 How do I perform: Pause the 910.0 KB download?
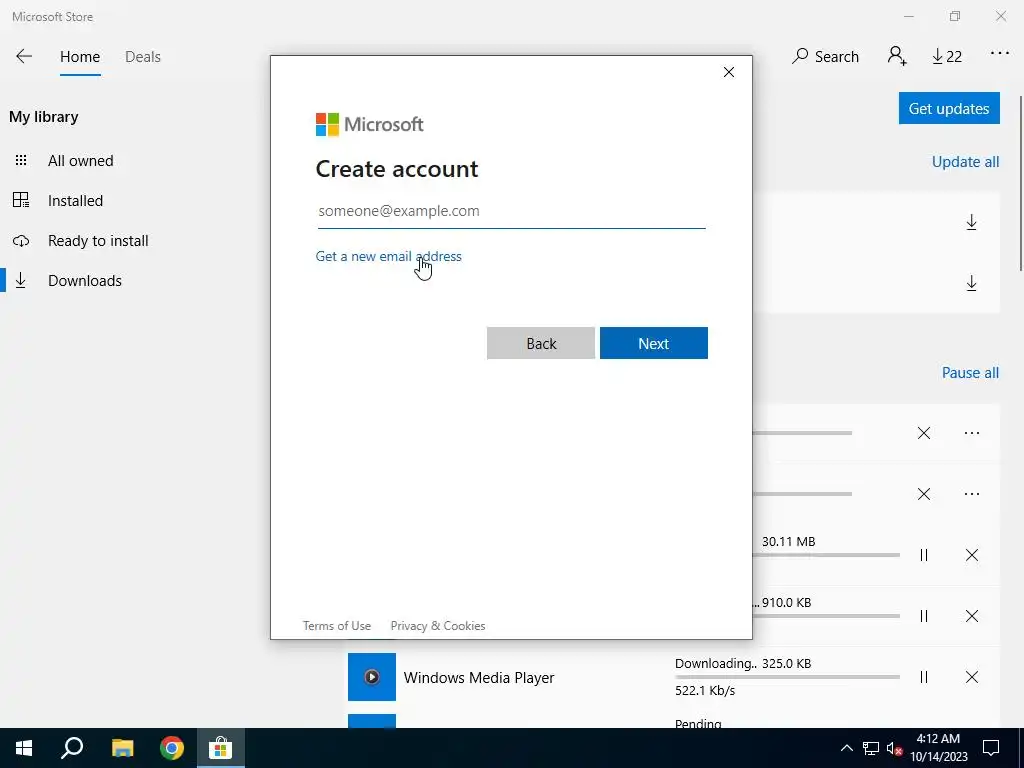pyautogui.click(x=923, y=616)
